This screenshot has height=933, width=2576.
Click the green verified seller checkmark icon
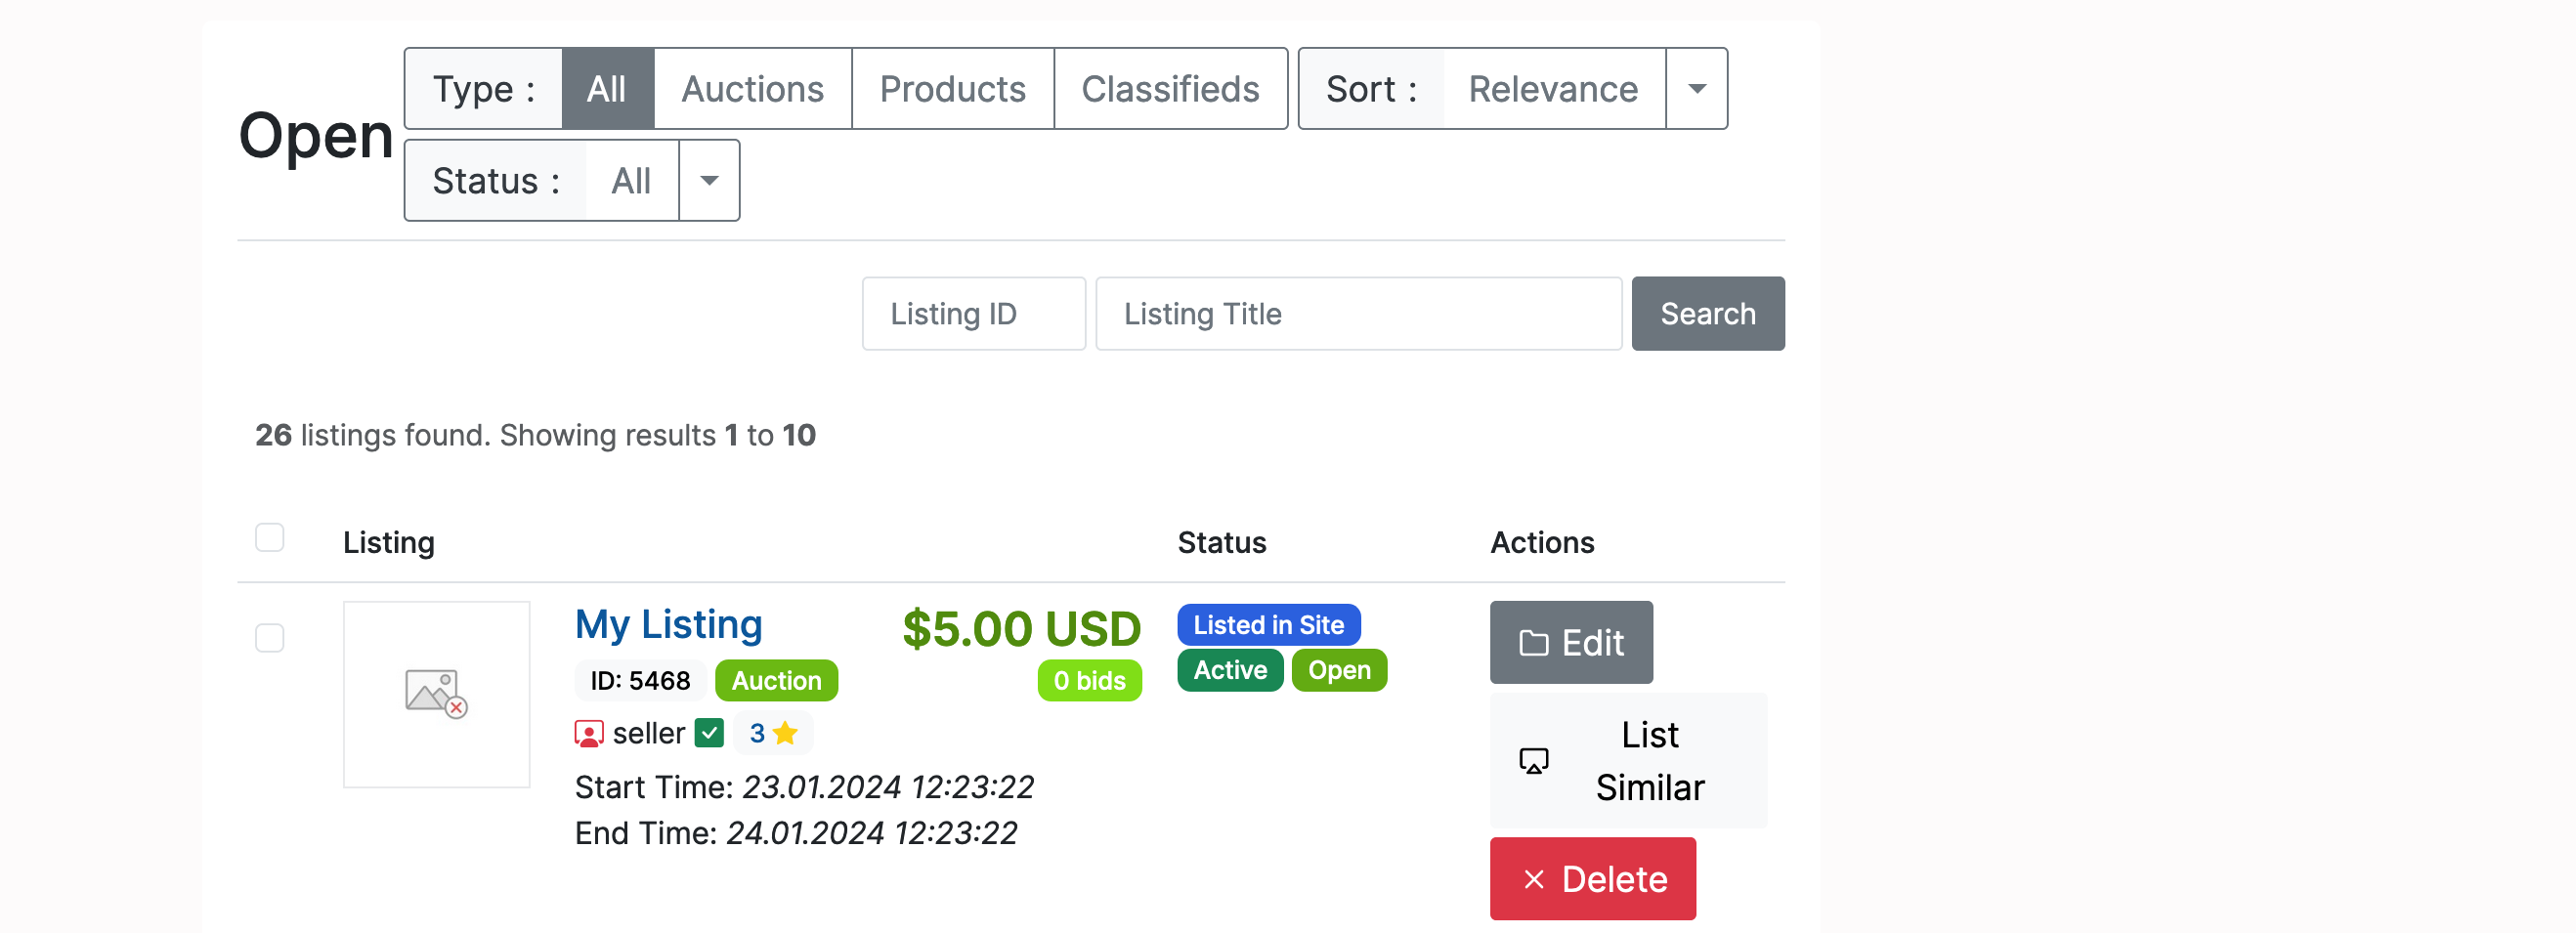pyautogui.click(x=709, y=734)
